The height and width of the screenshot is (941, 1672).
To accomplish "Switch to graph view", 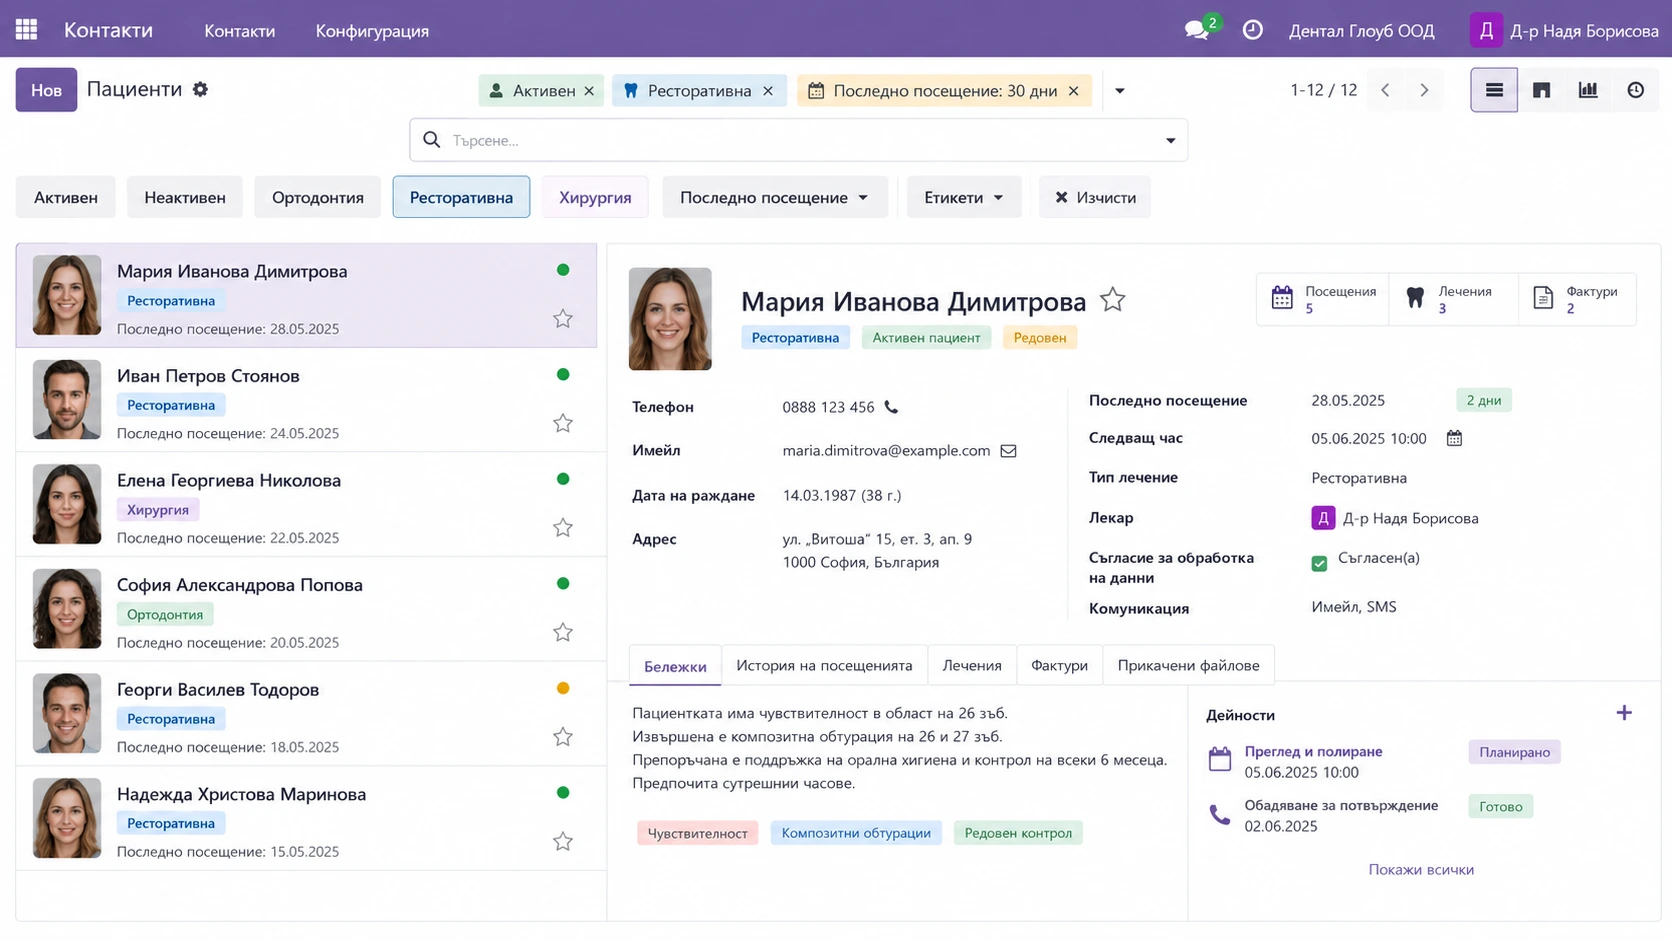I will pyautogui.click(x=1588, y=90).
